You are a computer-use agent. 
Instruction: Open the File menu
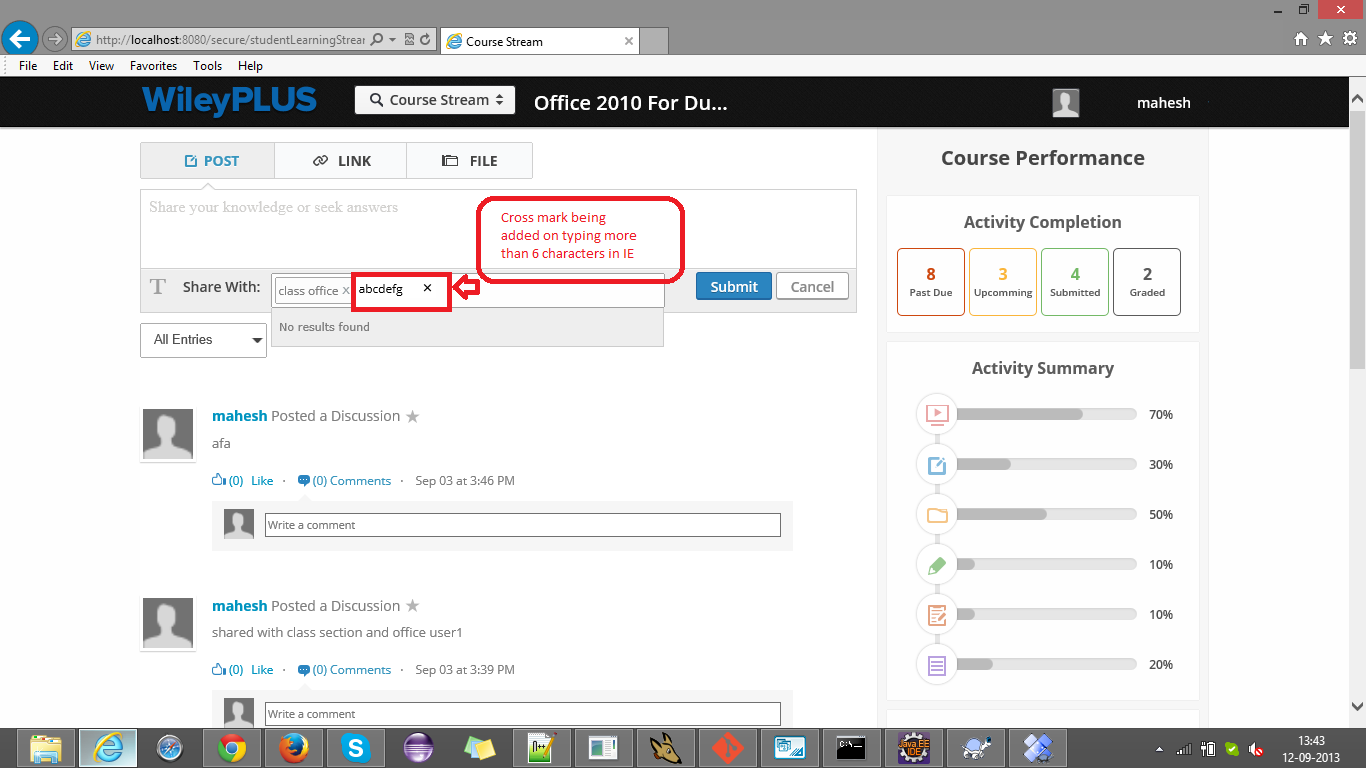[x=28, y=66]
